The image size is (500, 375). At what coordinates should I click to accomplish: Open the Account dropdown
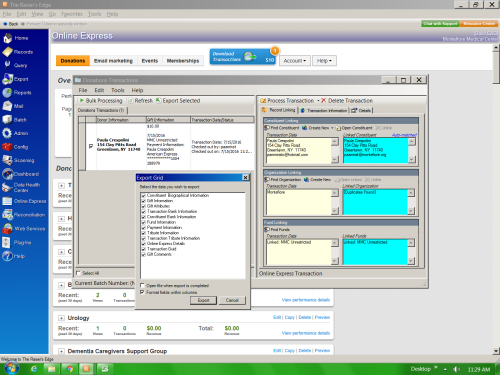click(295, 61)
